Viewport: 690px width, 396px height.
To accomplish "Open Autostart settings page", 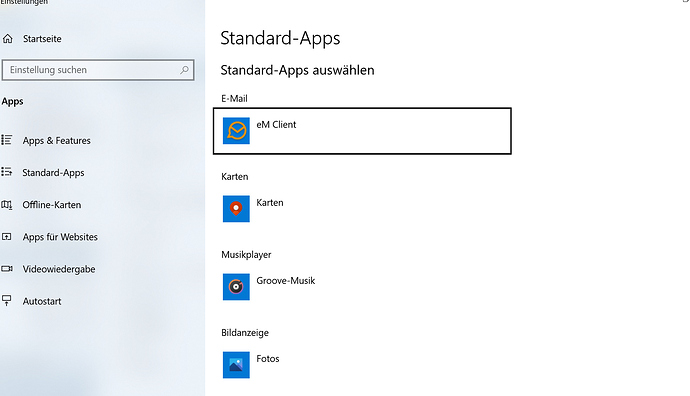I will 42,301.
